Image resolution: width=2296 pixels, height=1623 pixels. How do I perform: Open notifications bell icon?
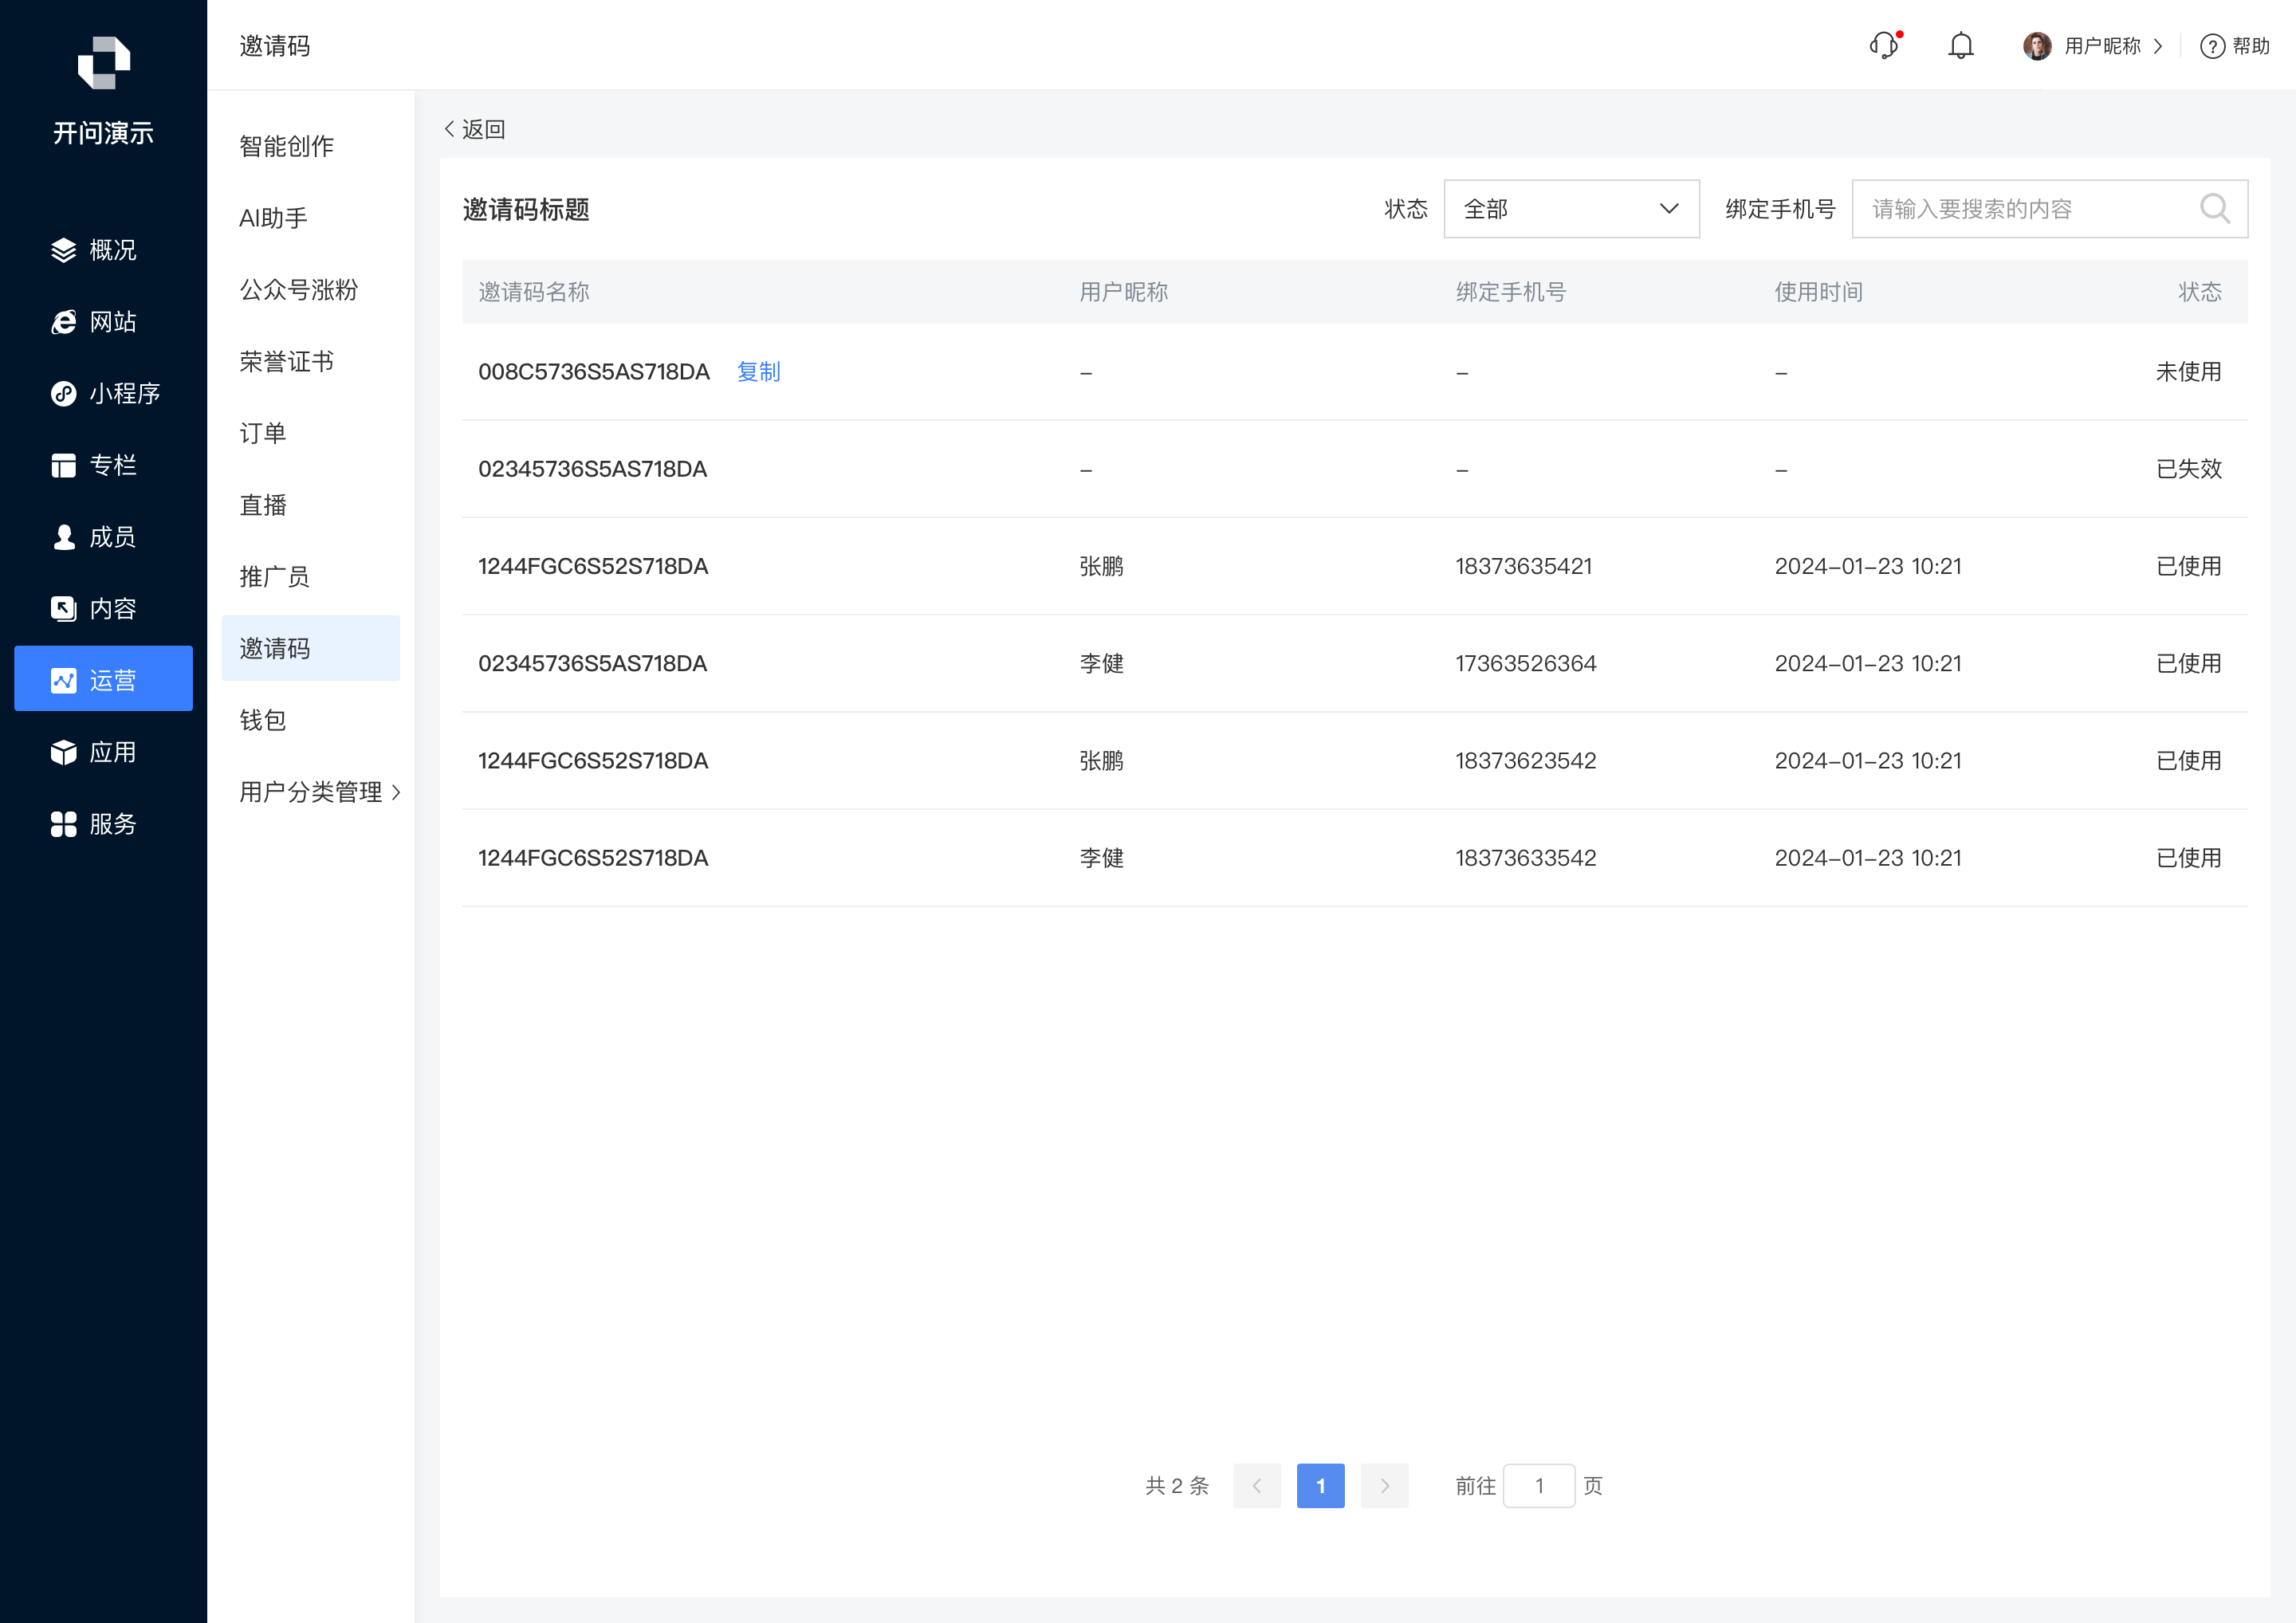[x=1961, y=46]
